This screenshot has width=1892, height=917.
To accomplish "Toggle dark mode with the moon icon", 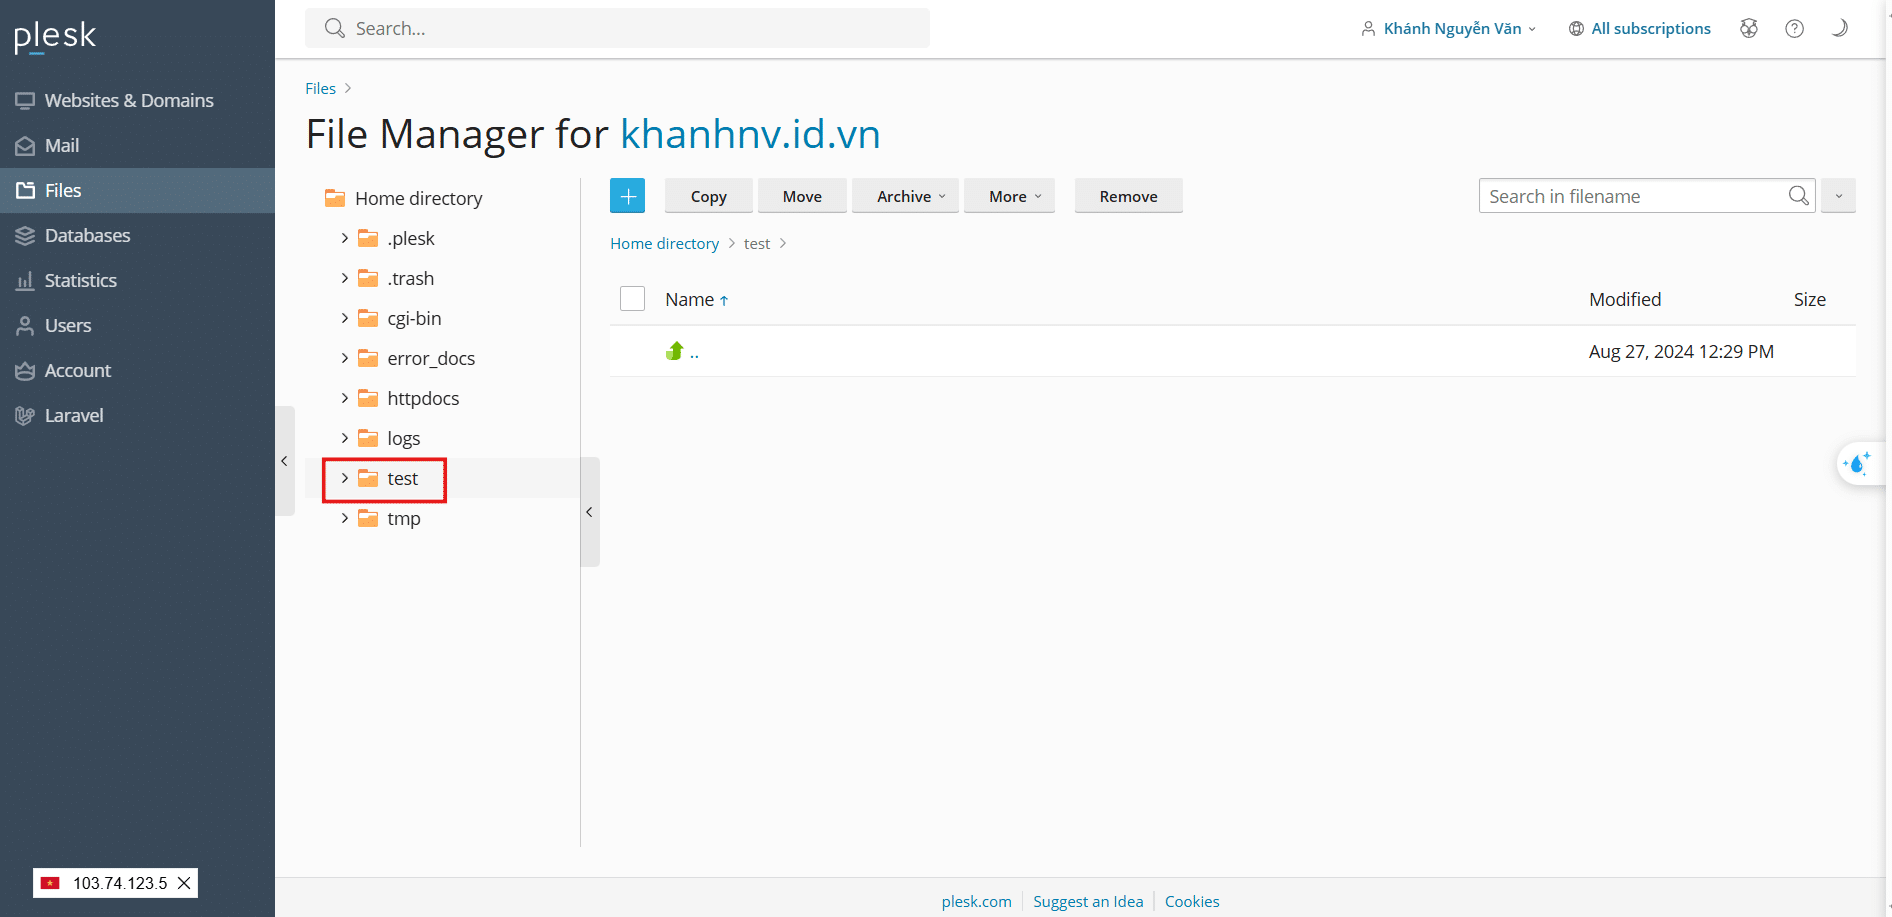I will [1839, 28].
